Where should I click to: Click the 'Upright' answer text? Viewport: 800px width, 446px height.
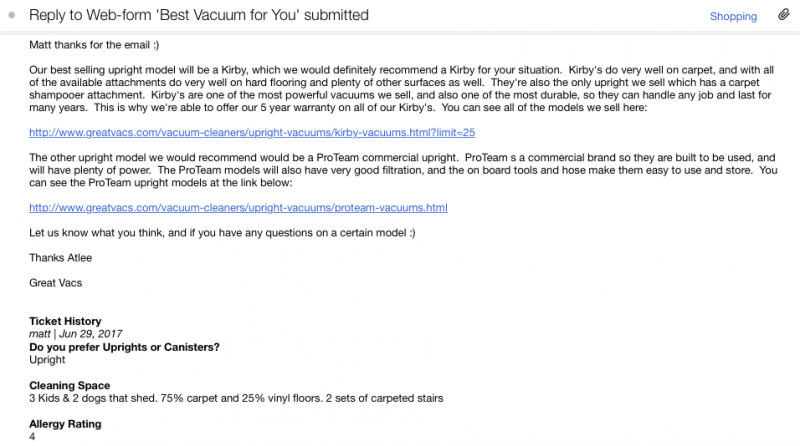point(48,360)
